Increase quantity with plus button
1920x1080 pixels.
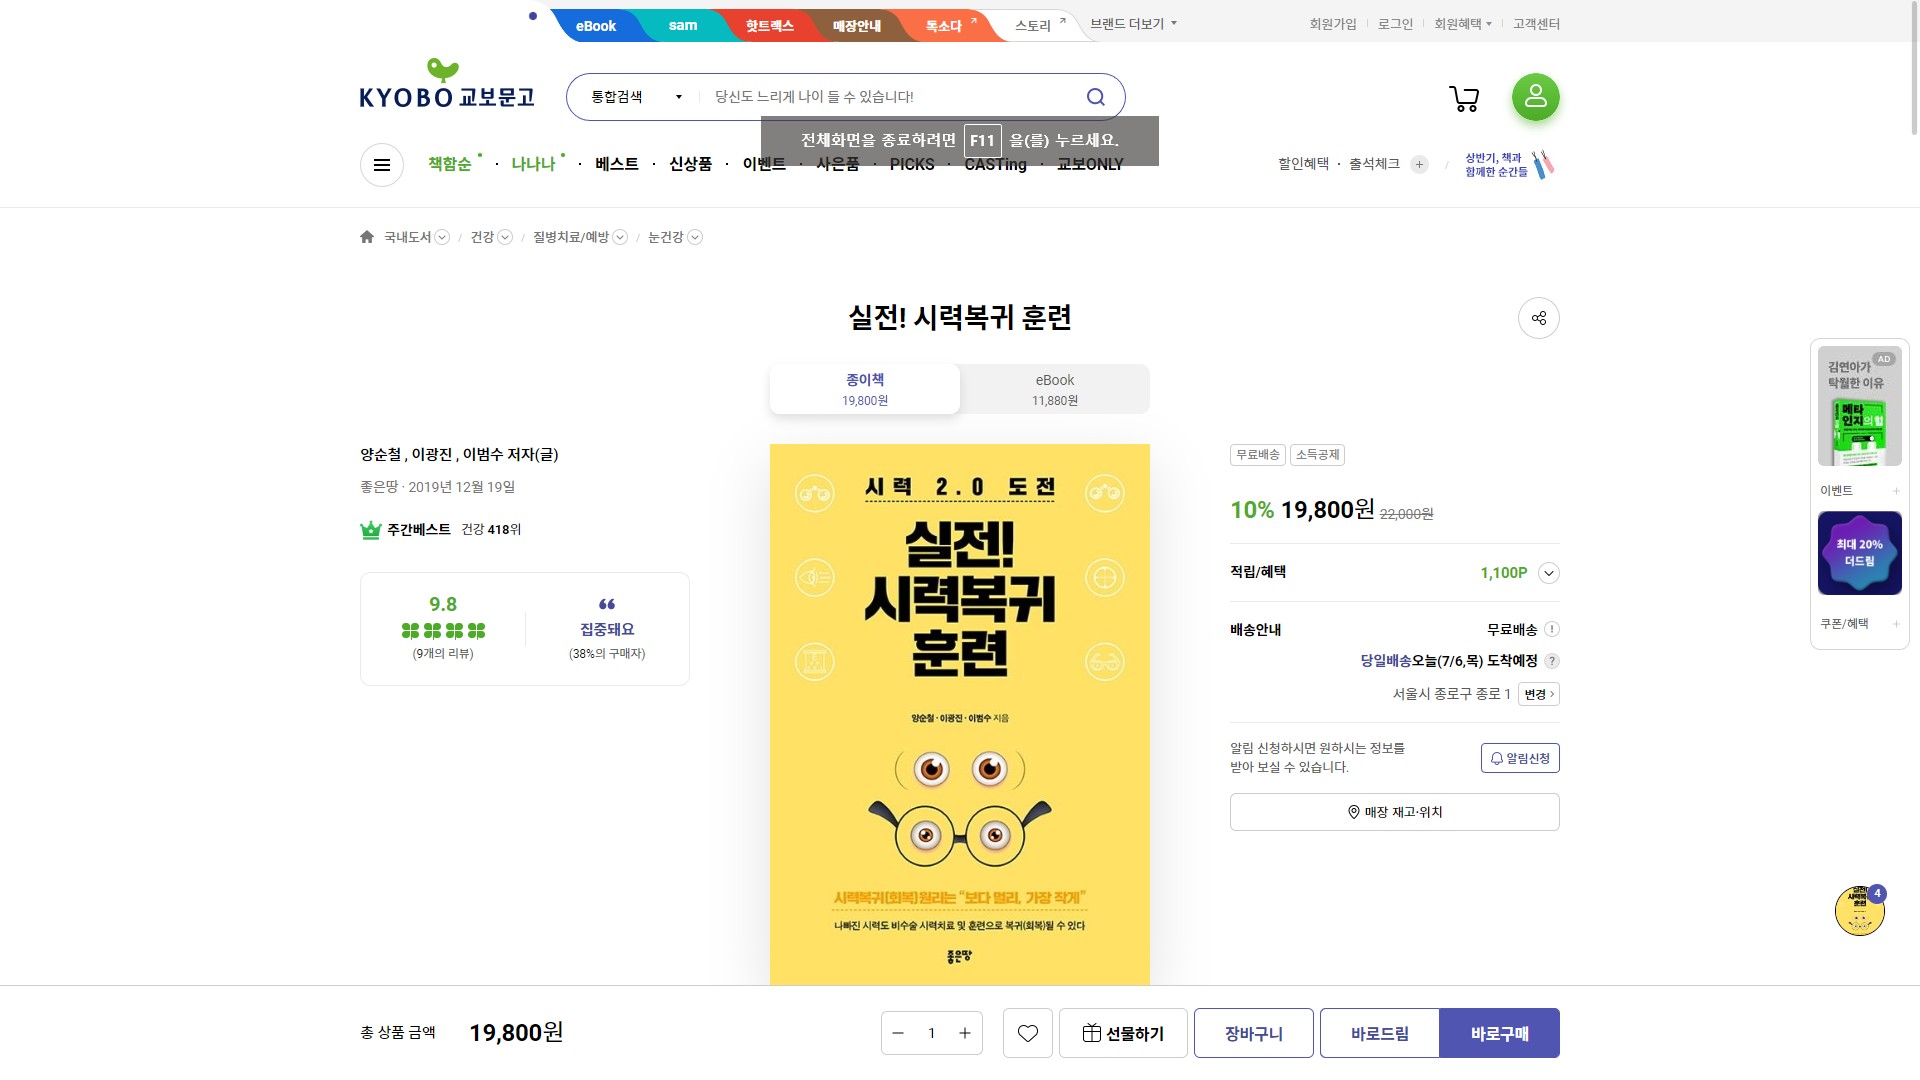point(965,1033)
